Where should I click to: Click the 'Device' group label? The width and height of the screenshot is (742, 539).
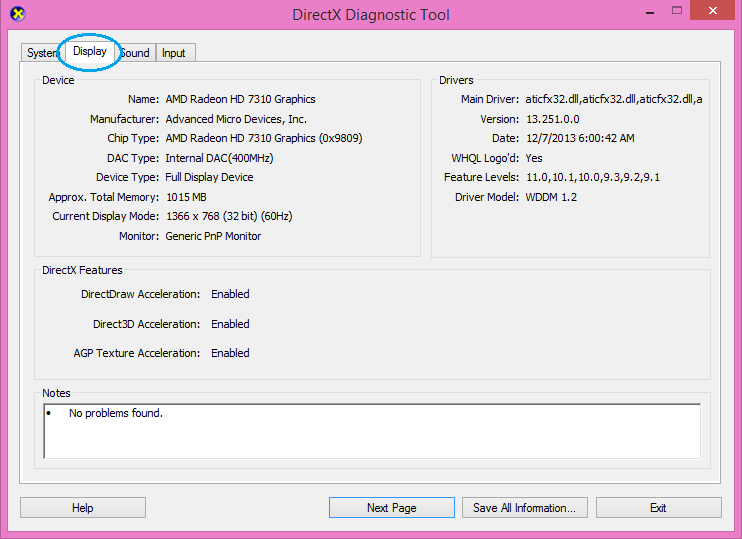coord(58,80)
